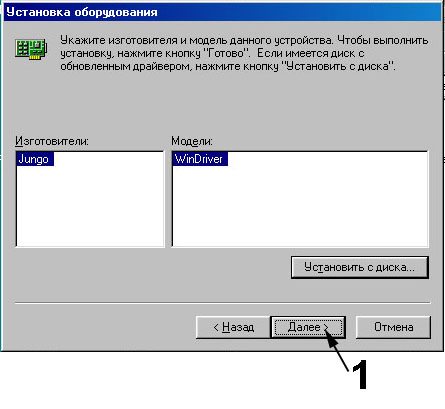The image size is (445, 409).
Task: Click the "Укажите изготовителя" first instruction line
Action: [244, 40]
